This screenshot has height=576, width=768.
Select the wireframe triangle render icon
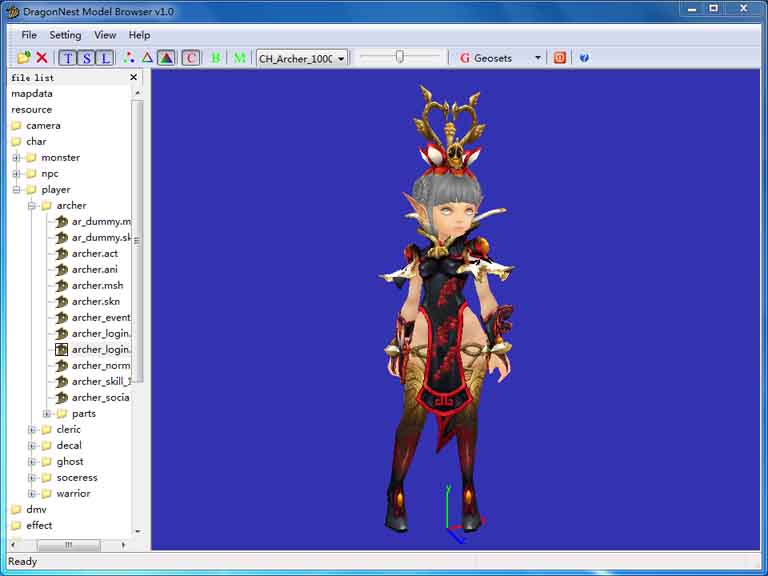coord(147,58)
